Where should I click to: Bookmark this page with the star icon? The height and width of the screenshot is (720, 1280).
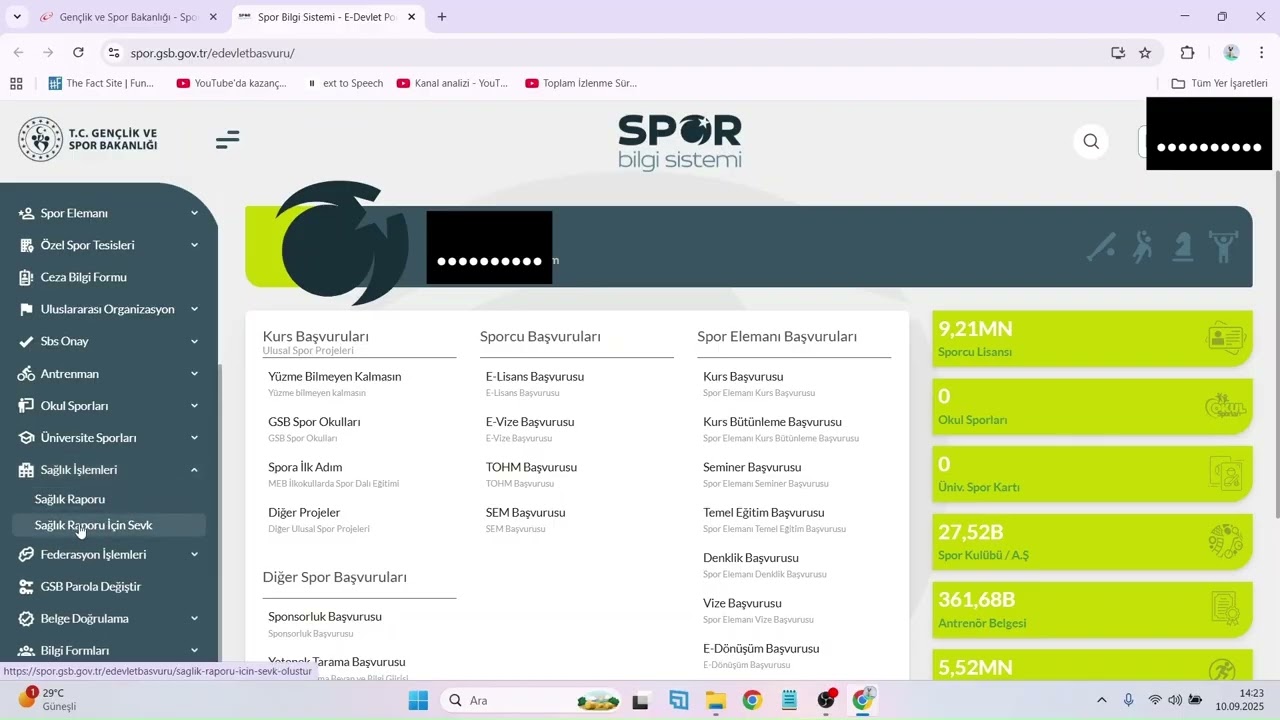click(1145, 53)
